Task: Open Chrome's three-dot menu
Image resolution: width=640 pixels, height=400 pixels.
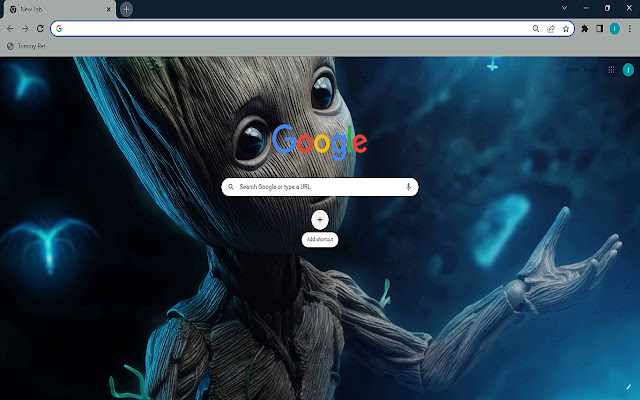Action: point(630,29)
